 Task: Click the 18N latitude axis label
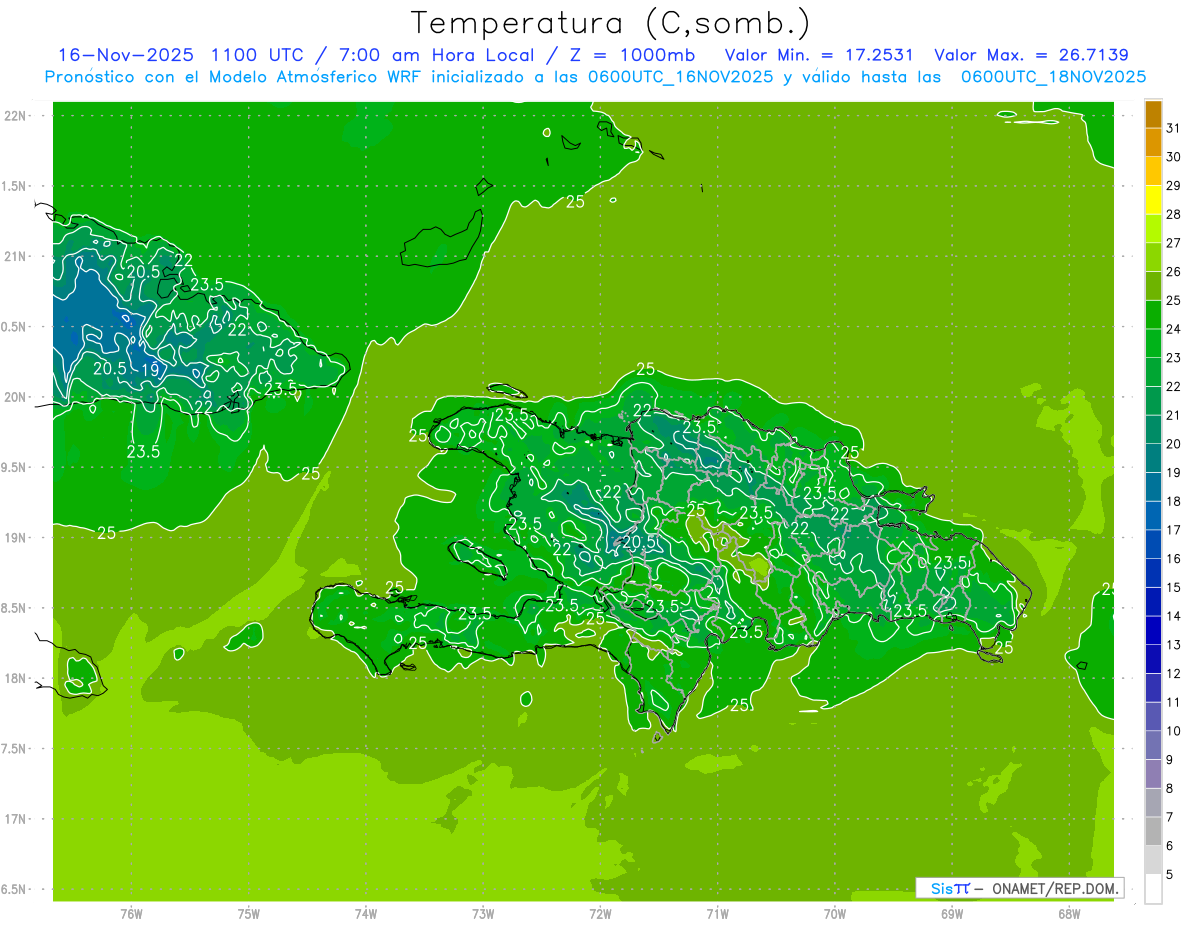(x=16, y=678)
